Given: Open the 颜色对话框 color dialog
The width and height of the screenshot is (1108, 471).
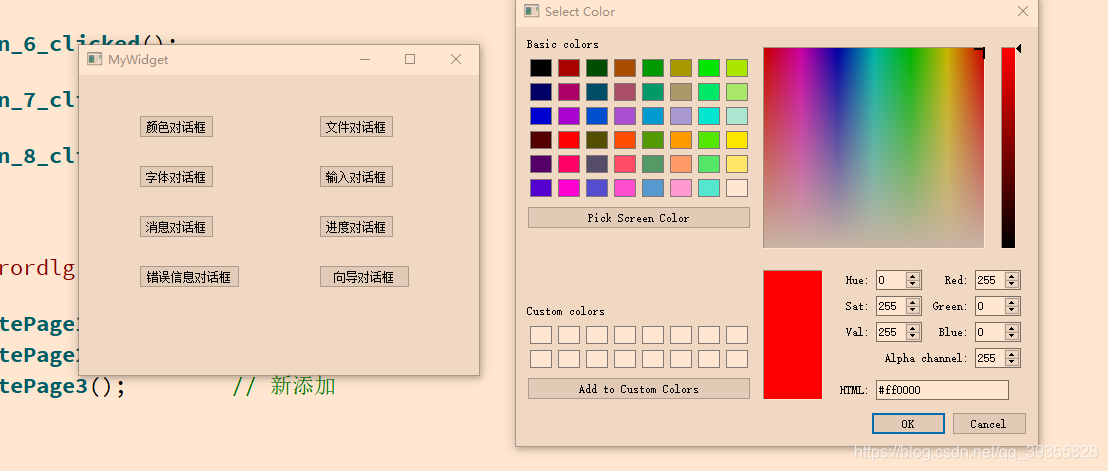Looking at the screenshot, I should point(176,127).
